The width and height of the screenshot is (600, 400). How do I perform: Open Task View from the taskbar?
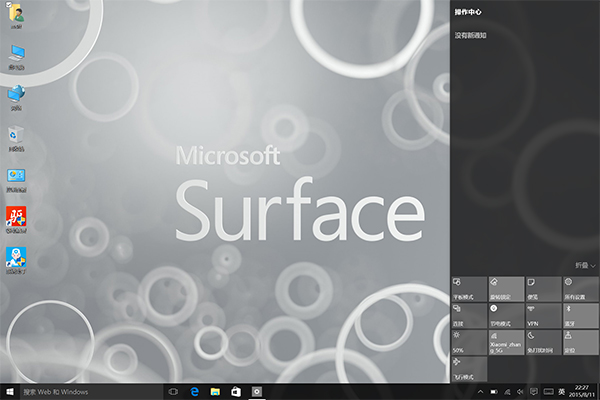(173, 392)
